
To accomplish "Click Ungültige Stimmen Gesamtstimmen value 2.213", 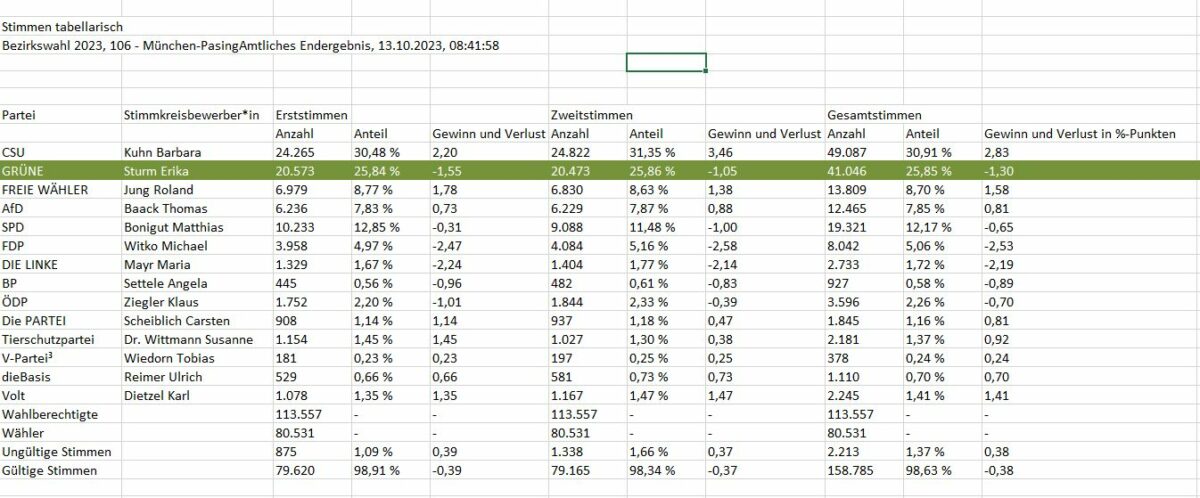I will [x=844, y=452].
